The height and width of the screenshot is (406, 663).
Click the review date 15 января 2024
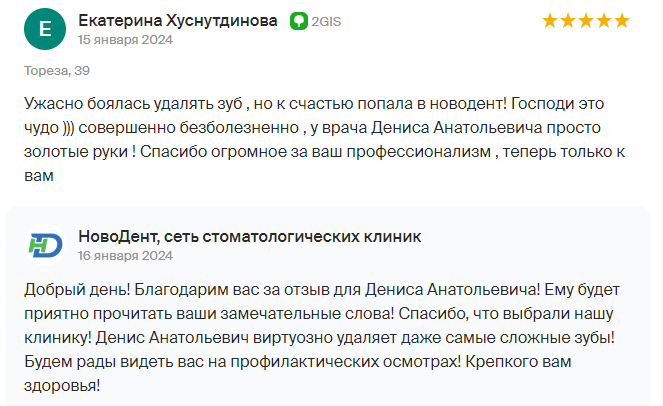click(x=125, y=40)
